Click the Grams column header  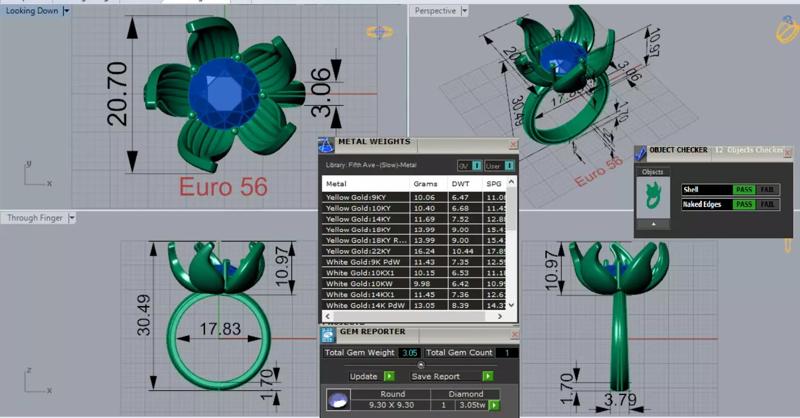[427, 184]
